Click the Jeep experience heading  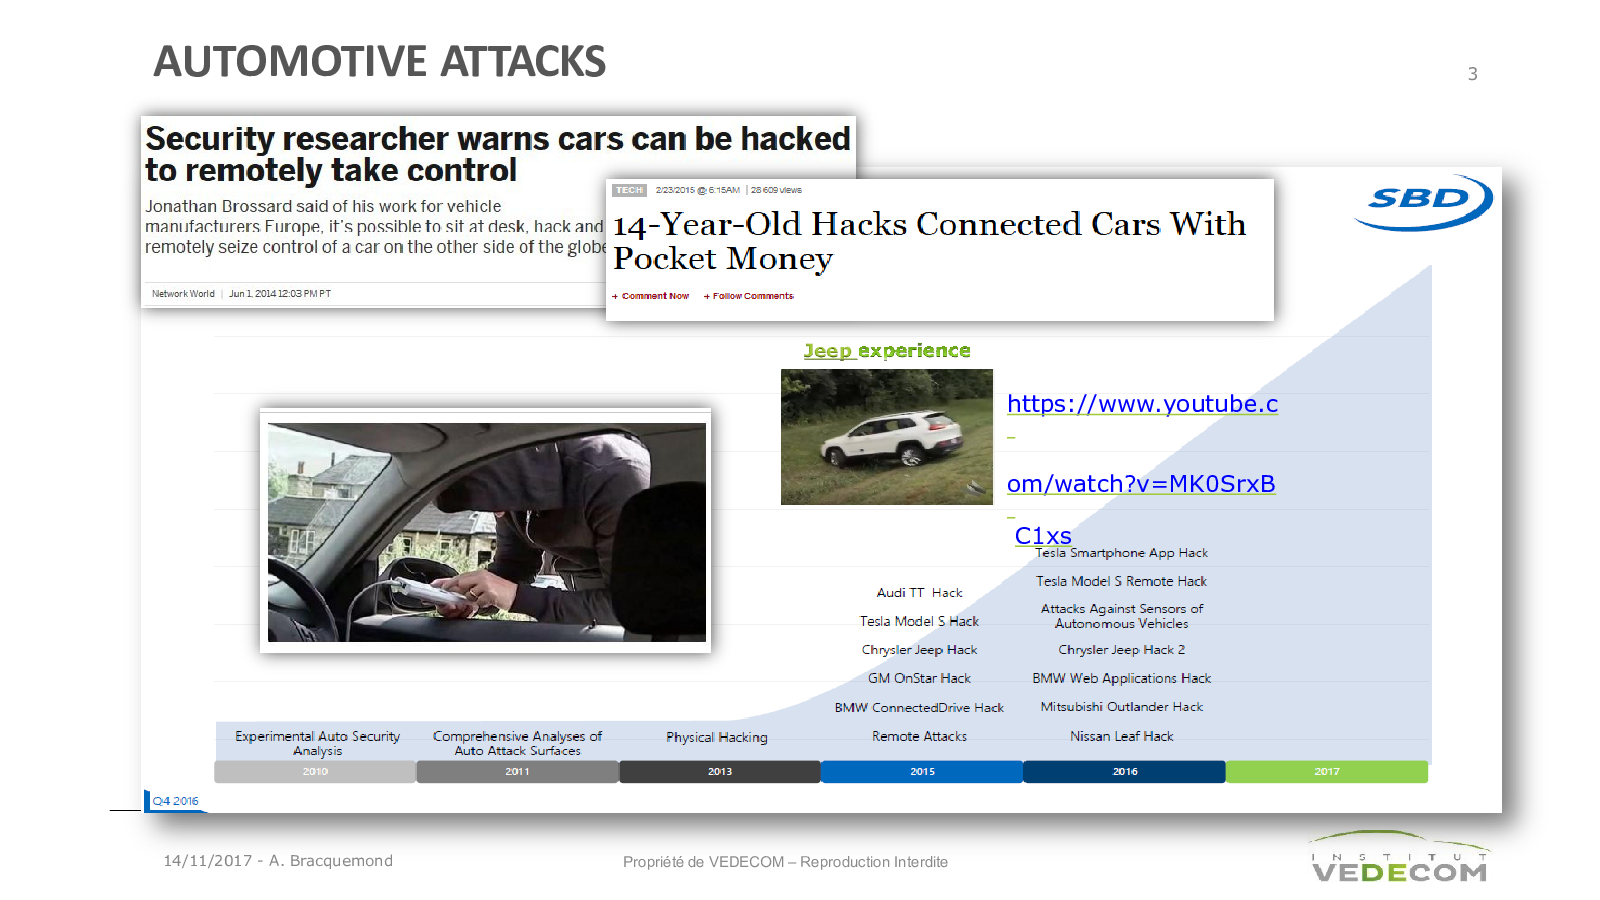click(x=887, y=351)
